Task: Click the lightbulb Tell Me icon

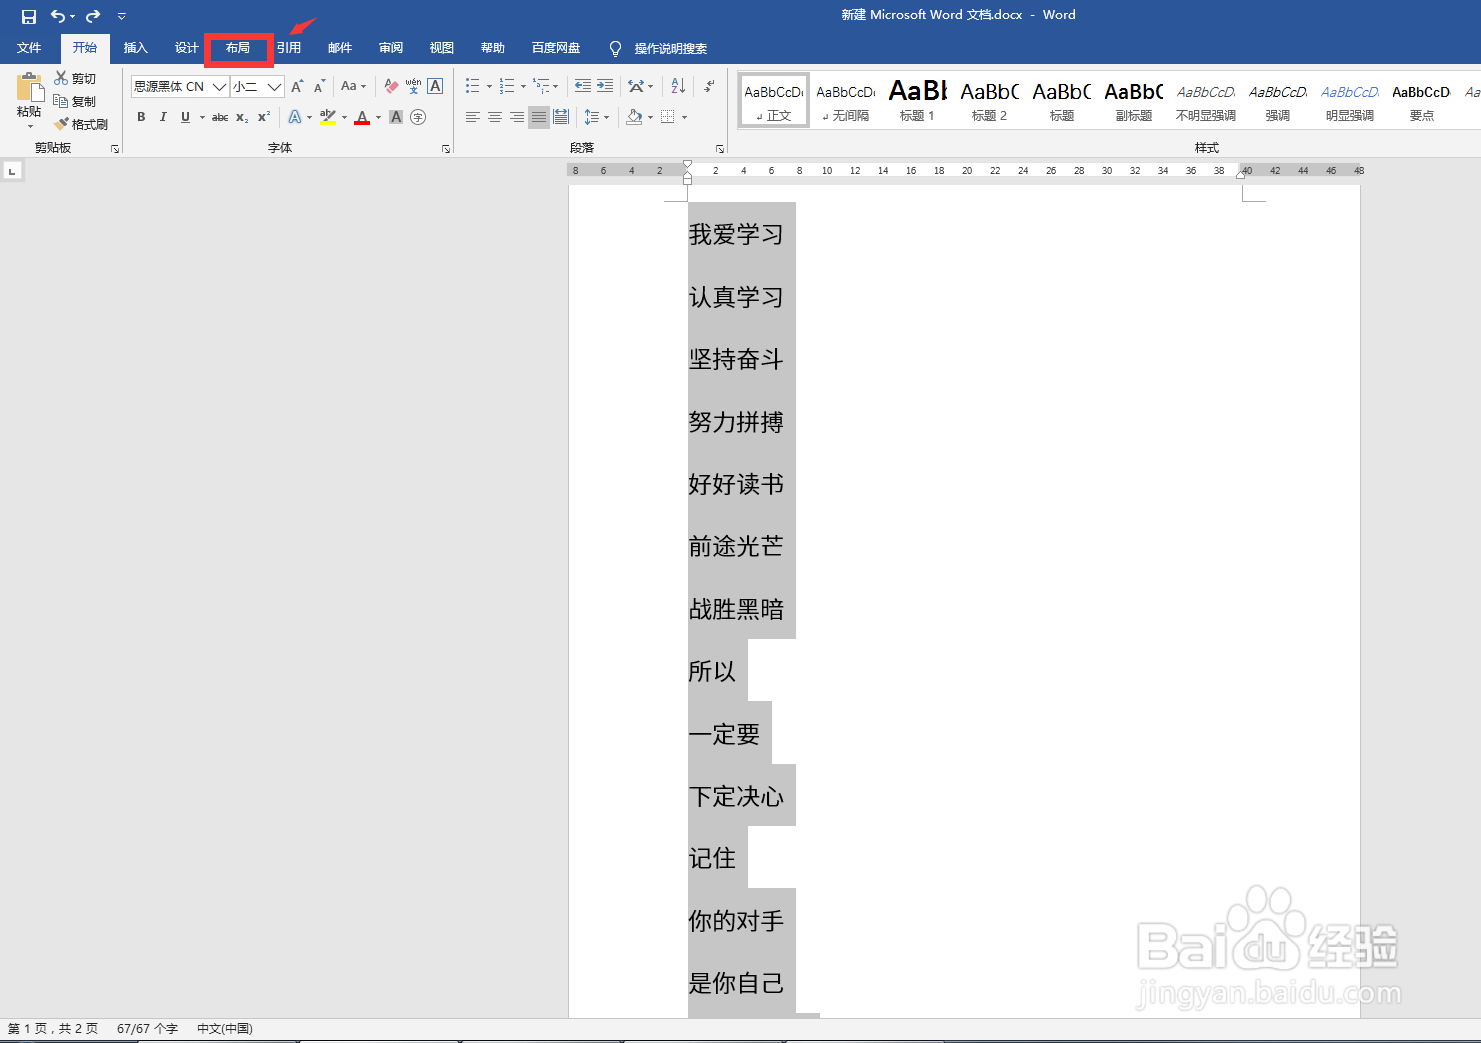Action: [x=615, y=48]
